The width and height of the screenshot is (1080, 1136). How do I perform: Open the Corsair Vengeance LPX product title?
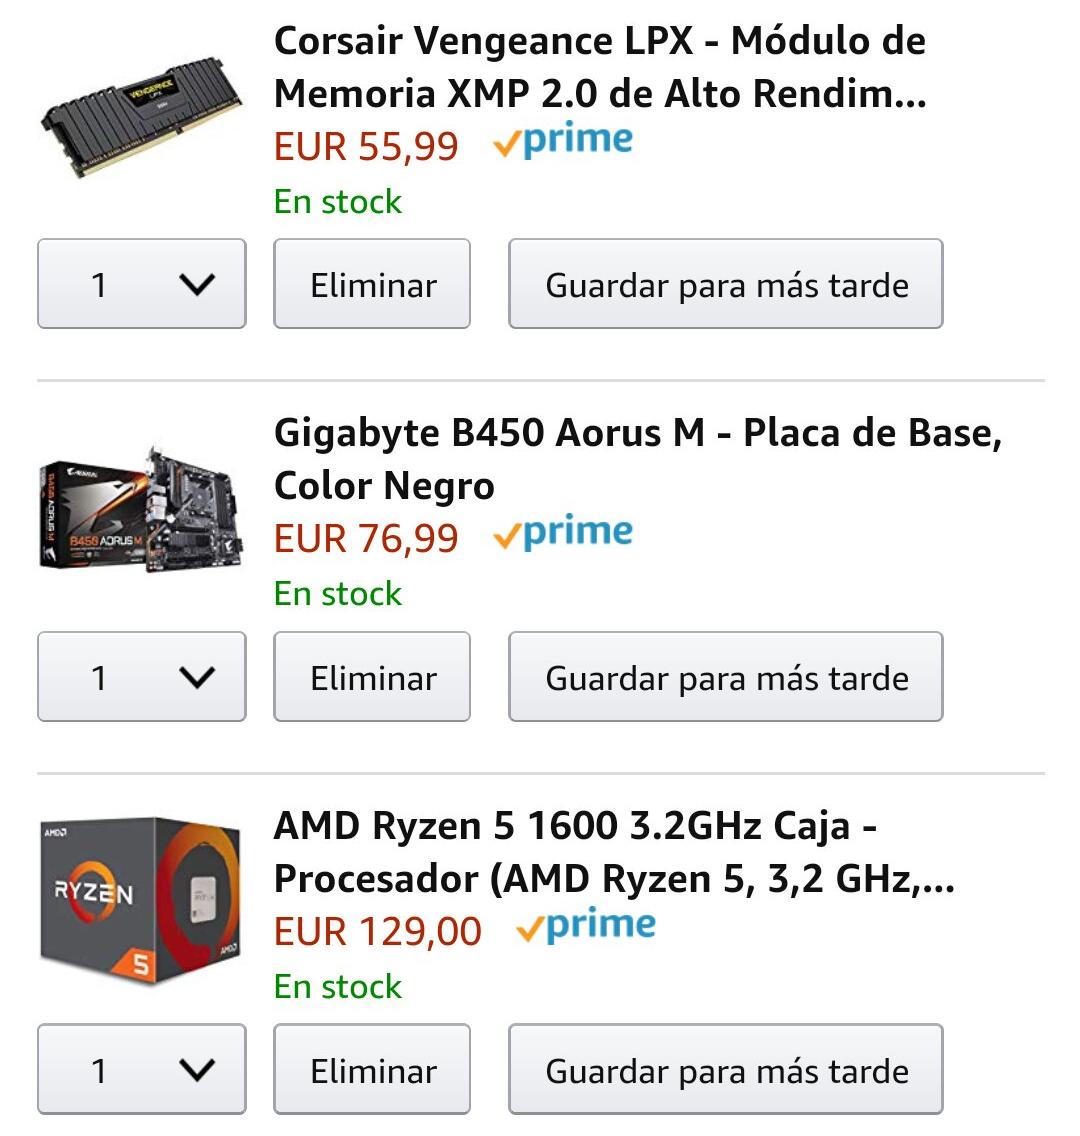pyautogui.click(x=600, y=67)
